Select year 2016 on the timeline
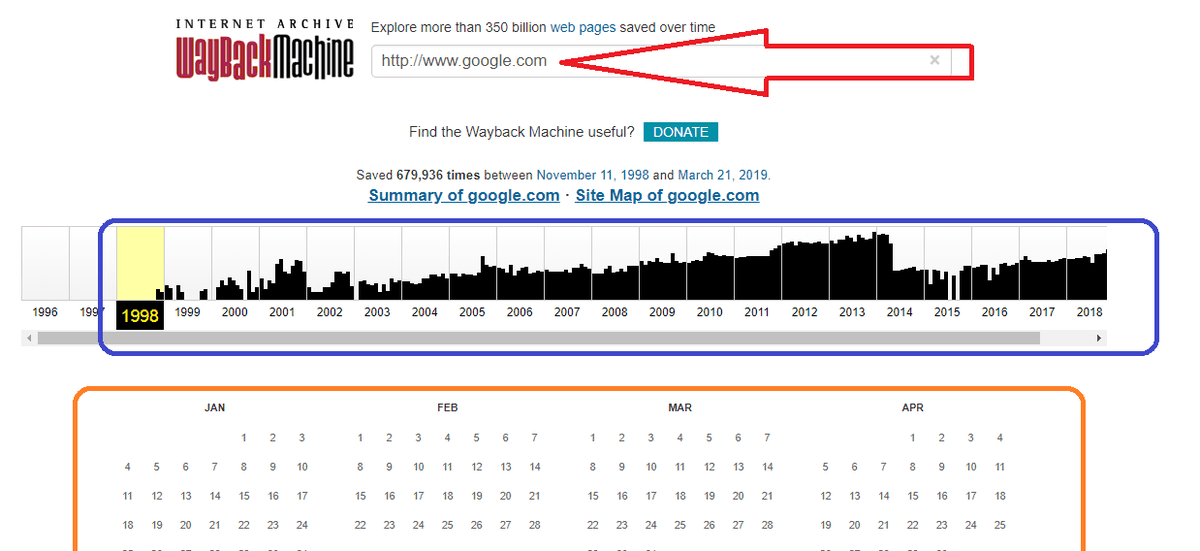1200x551 pixels. pos(995,312)
